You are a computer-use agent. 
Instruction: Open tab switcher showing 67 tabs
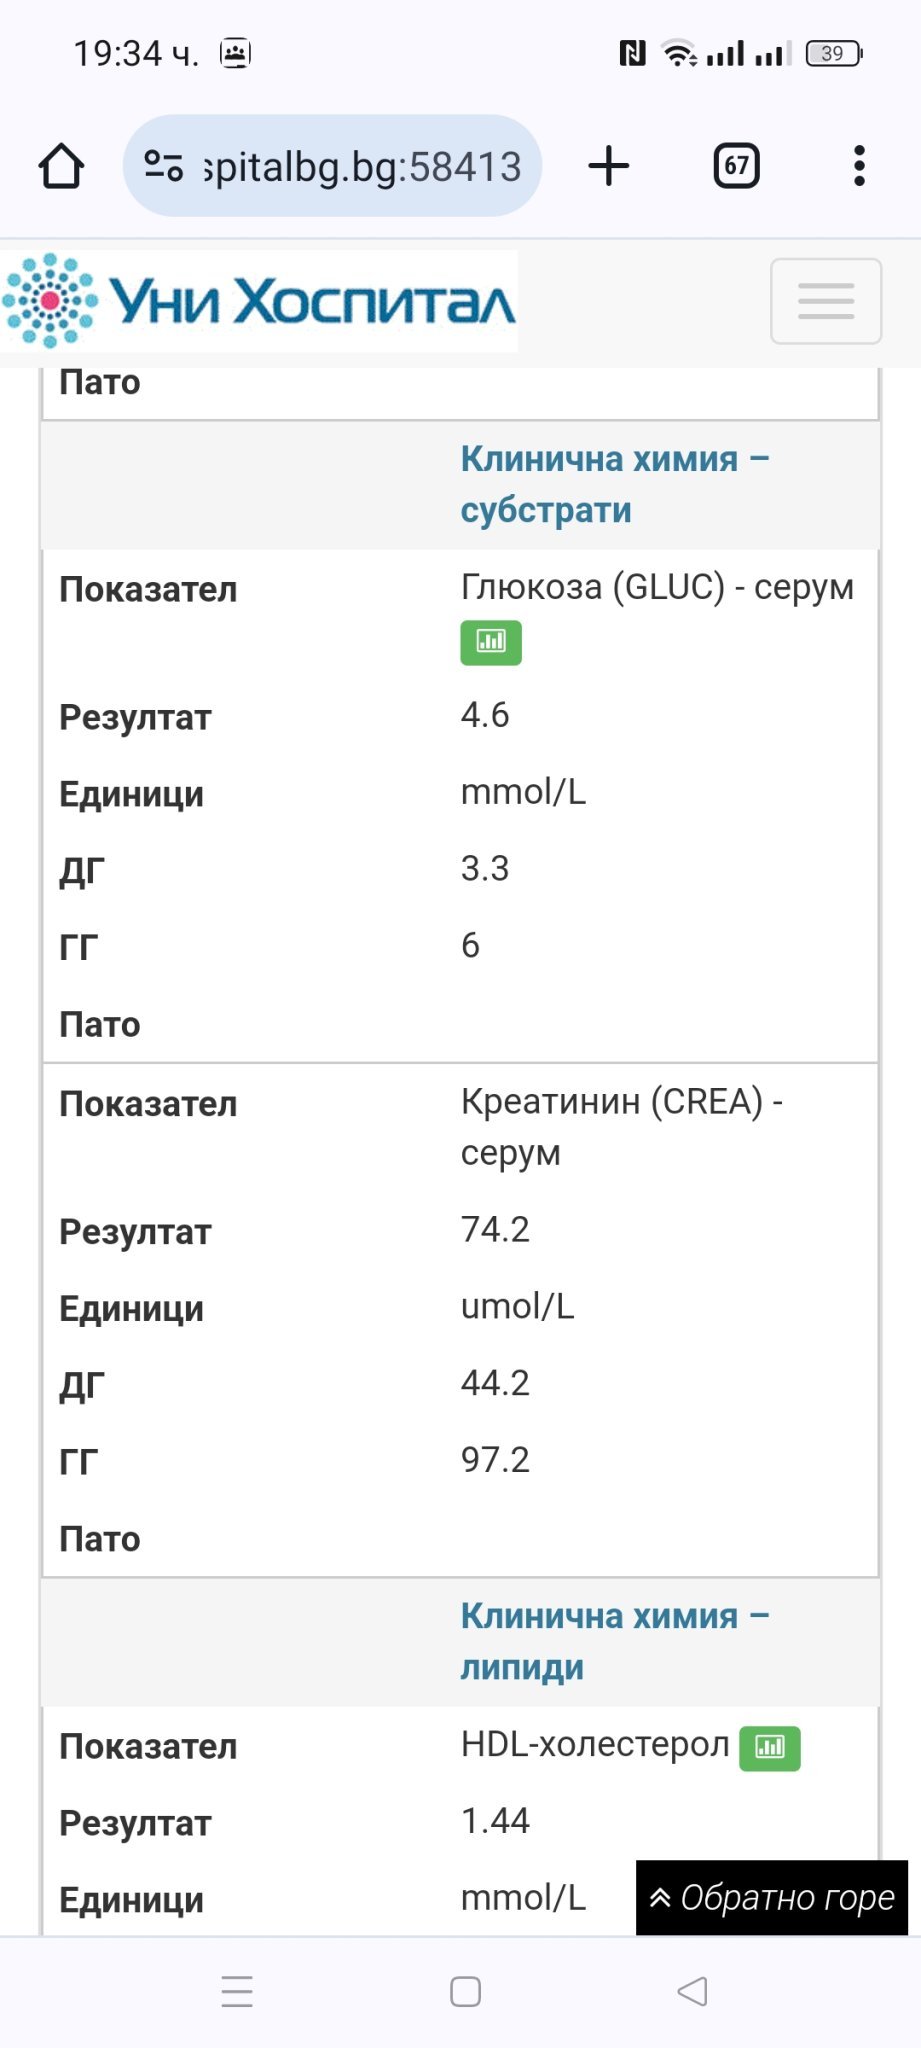[x=736, y=166]
